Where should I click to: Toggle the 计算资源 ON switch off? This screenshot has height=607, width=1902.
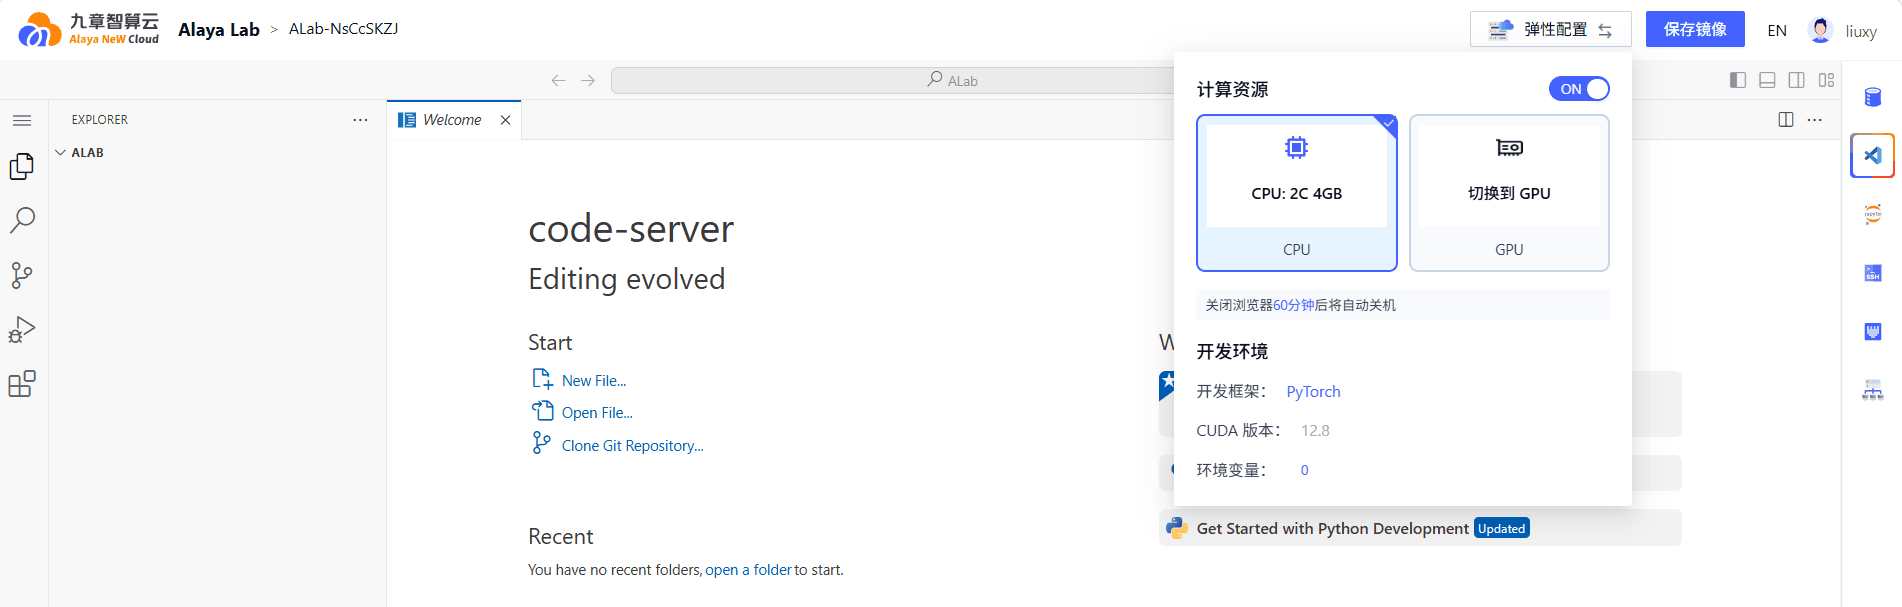click(x=1579, y=89)
